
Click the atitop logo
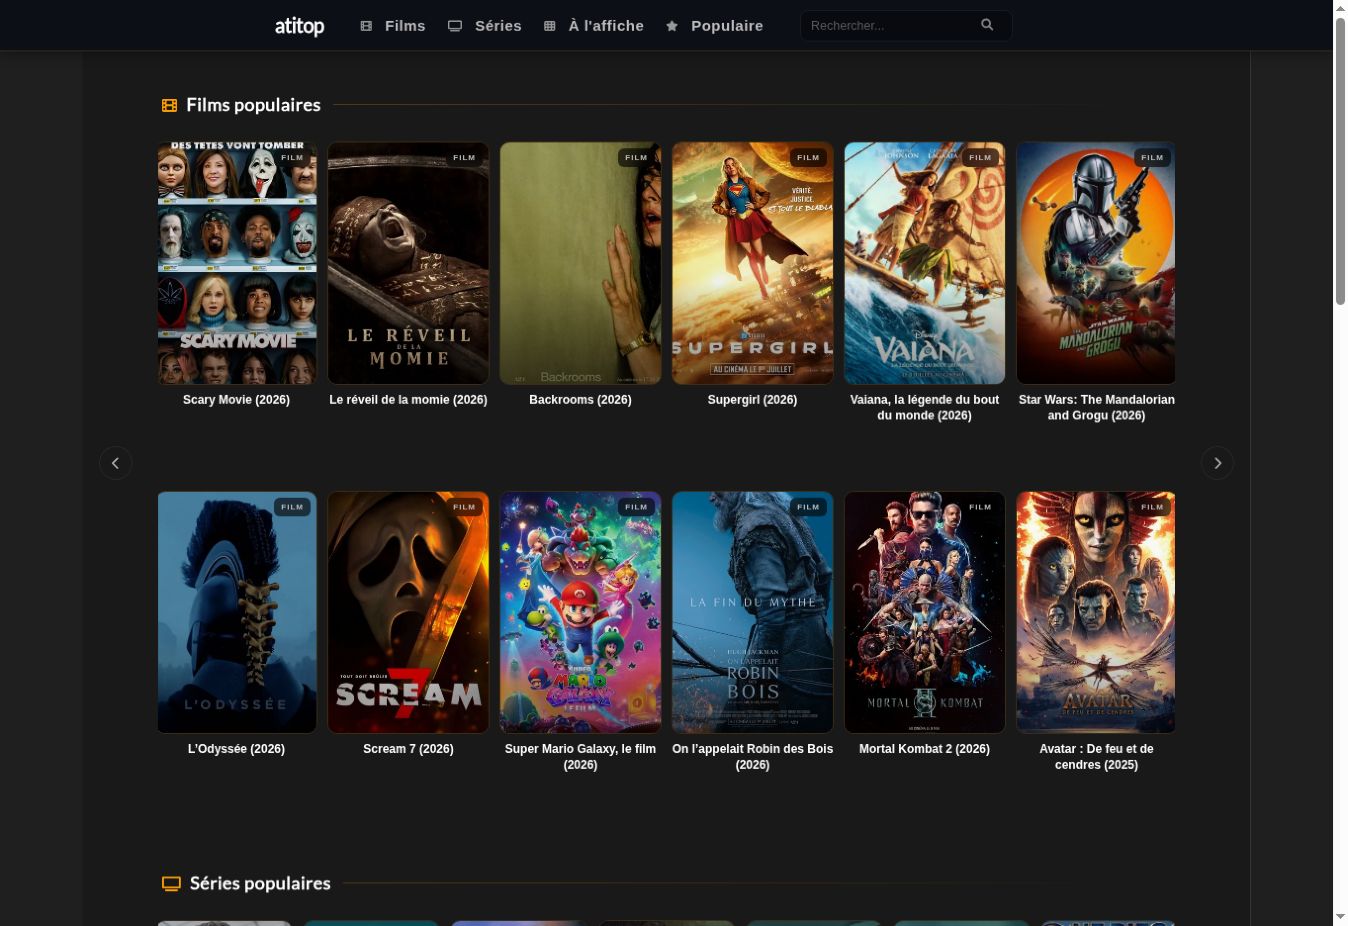(300, 26)
